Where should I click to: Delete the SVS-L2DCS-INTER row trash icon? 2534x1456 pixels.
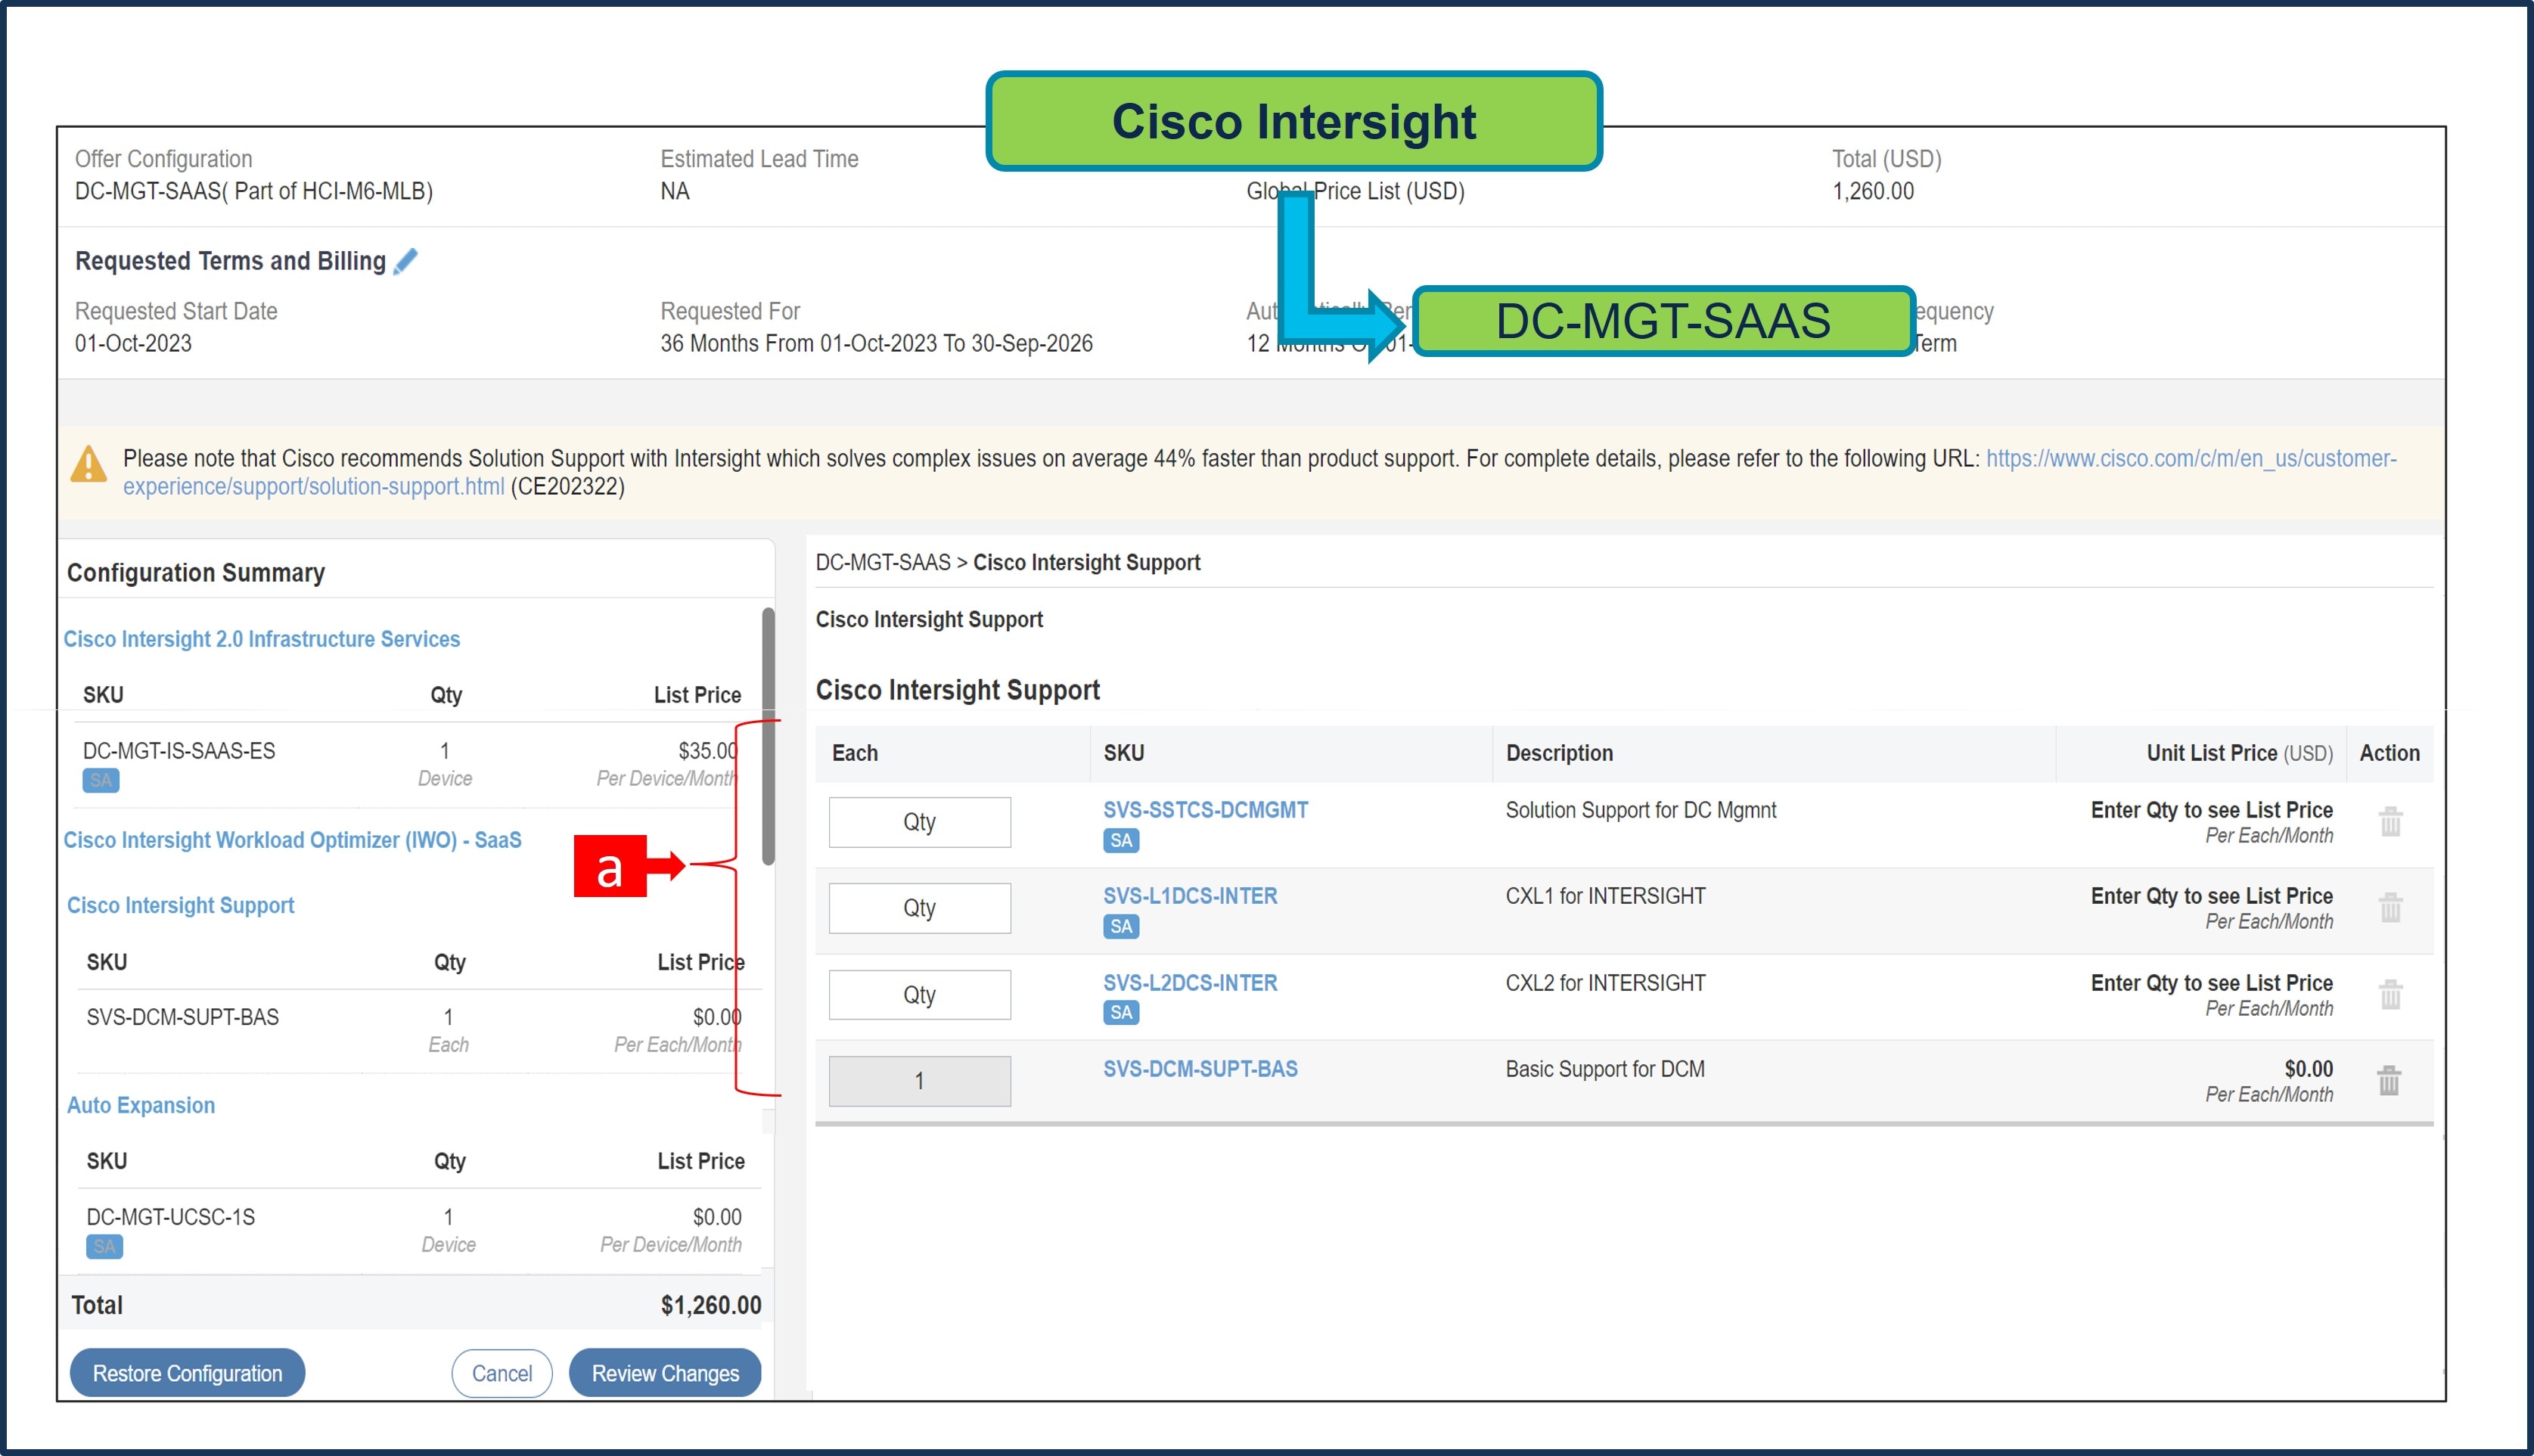pos(2390,994)
